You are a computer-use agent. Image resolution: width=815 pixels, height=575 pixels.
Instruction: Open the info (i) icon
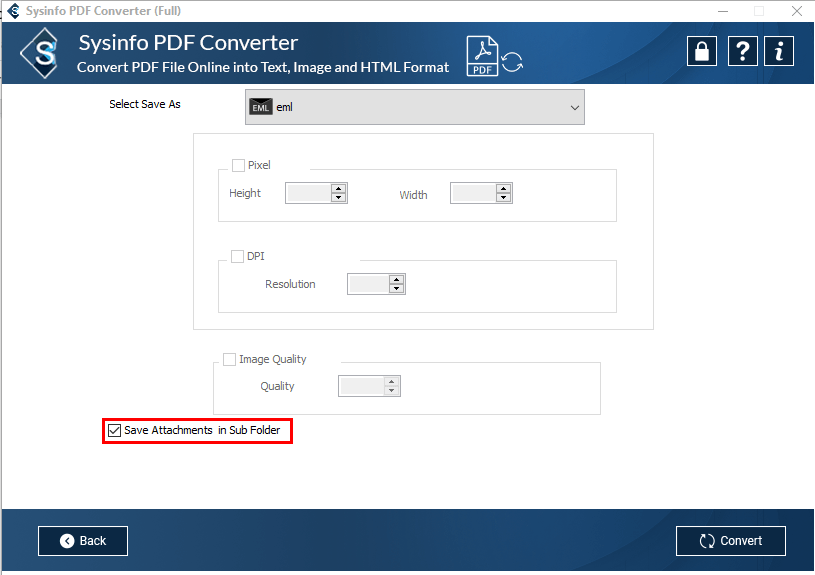779,51
